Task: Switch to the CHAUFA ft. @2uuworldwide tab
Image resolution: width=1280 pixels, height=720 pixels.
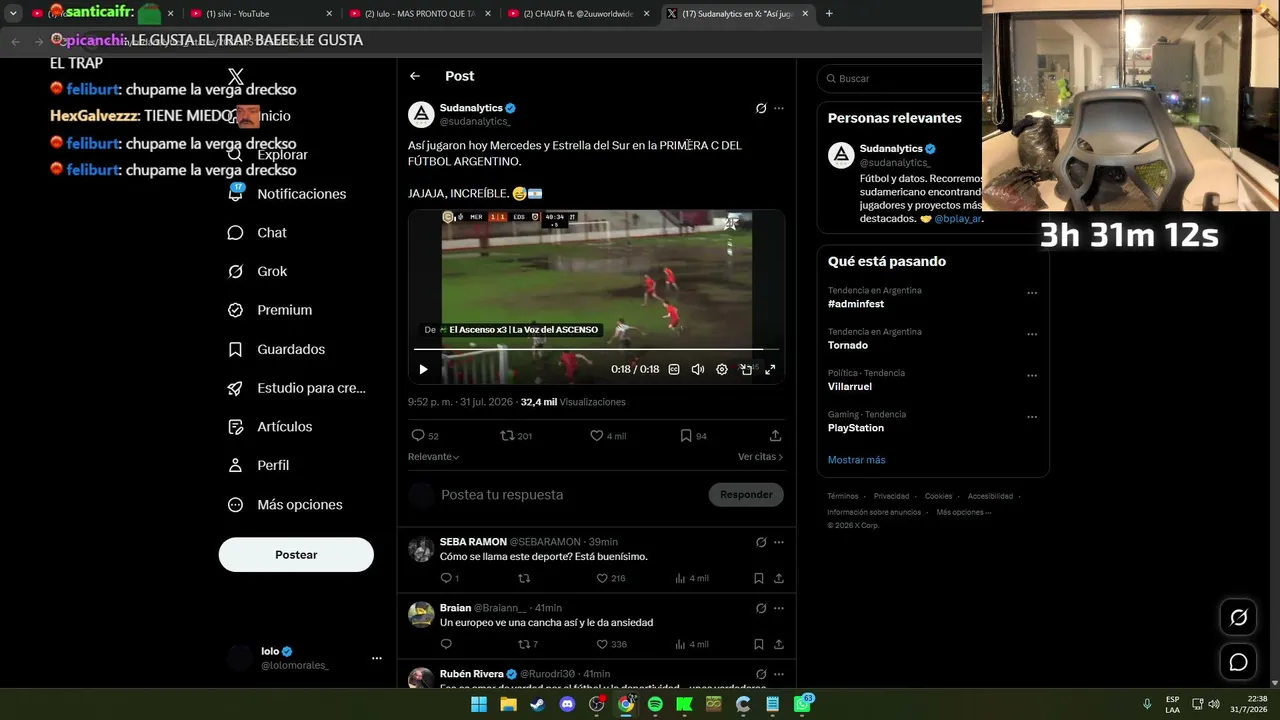Action: [579, 14]
